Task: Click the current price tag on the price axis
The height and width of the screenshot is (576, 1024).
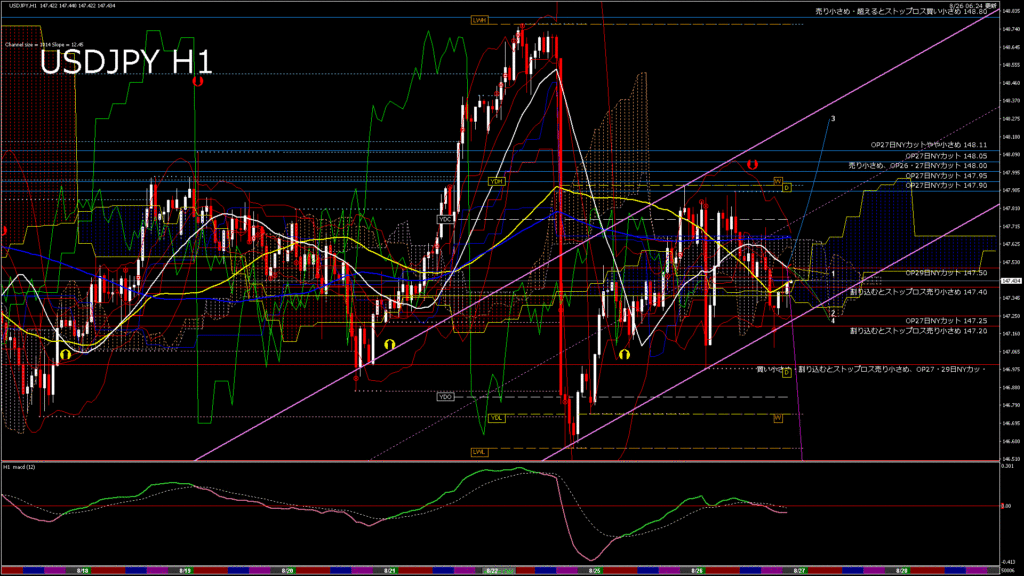Action: pyautogui.click(x=1009, y=281)
